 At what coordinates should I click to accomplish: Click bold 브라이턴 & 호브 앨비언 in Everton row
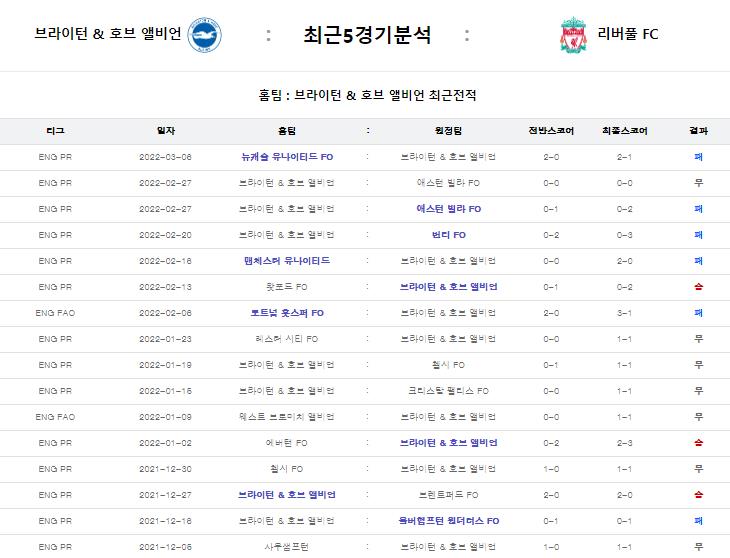point(448,443)
